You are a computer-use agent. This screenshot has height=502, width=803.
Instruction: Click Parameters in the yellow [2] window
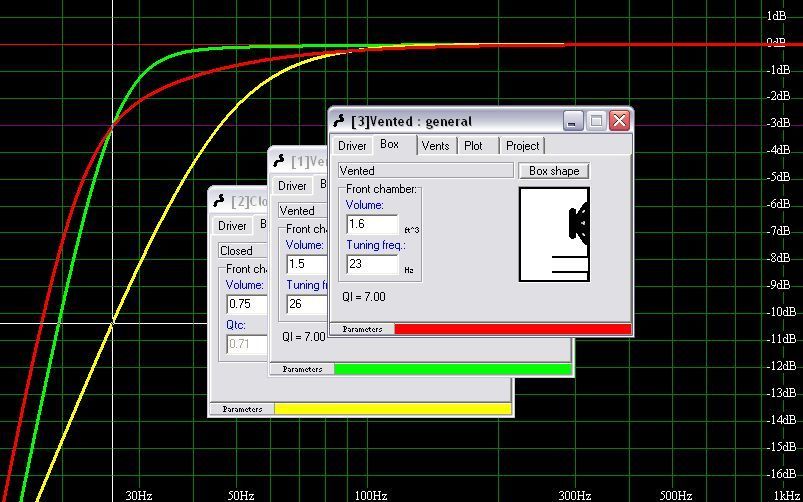click(x=242, y=409)
